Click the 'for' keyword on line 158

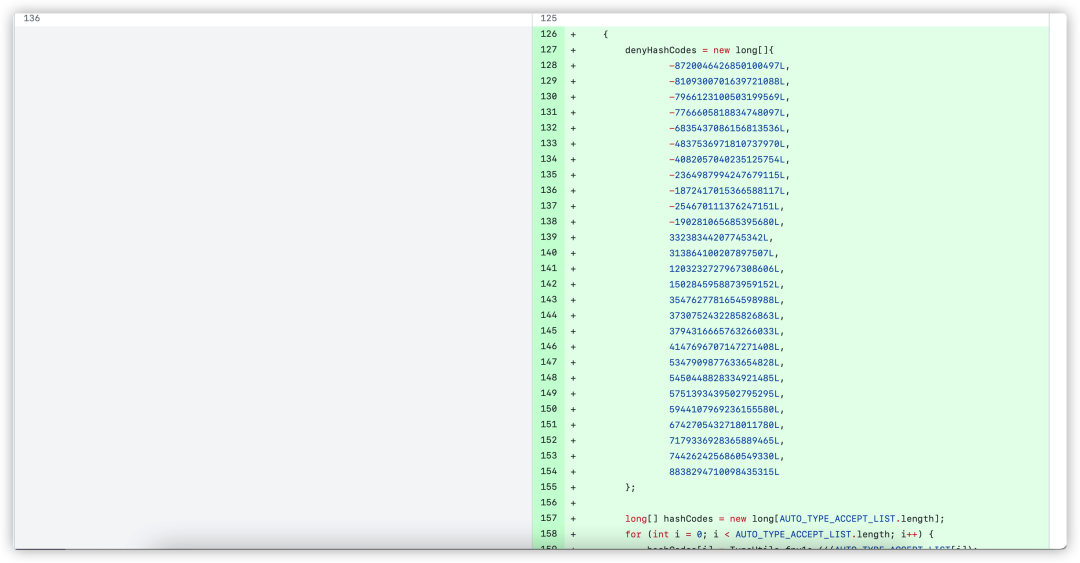tap(633, 535)
